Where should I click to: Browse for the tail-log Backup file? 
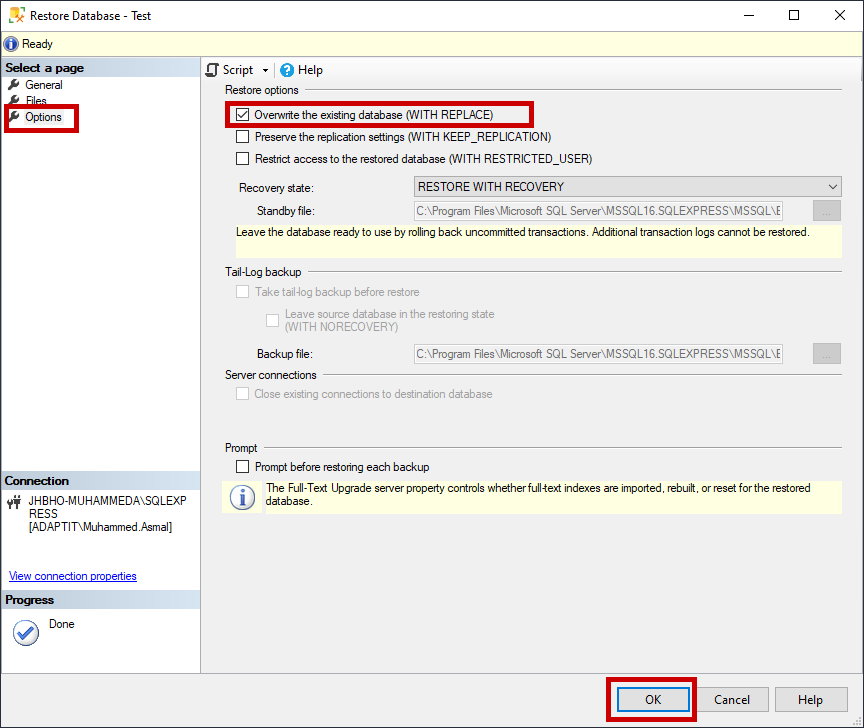tap(827, 354)
